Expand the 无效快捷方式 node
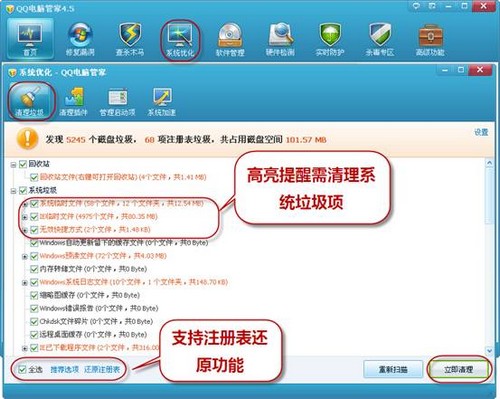This screenshot has height=399, width=500. click(x=25, y=230)
